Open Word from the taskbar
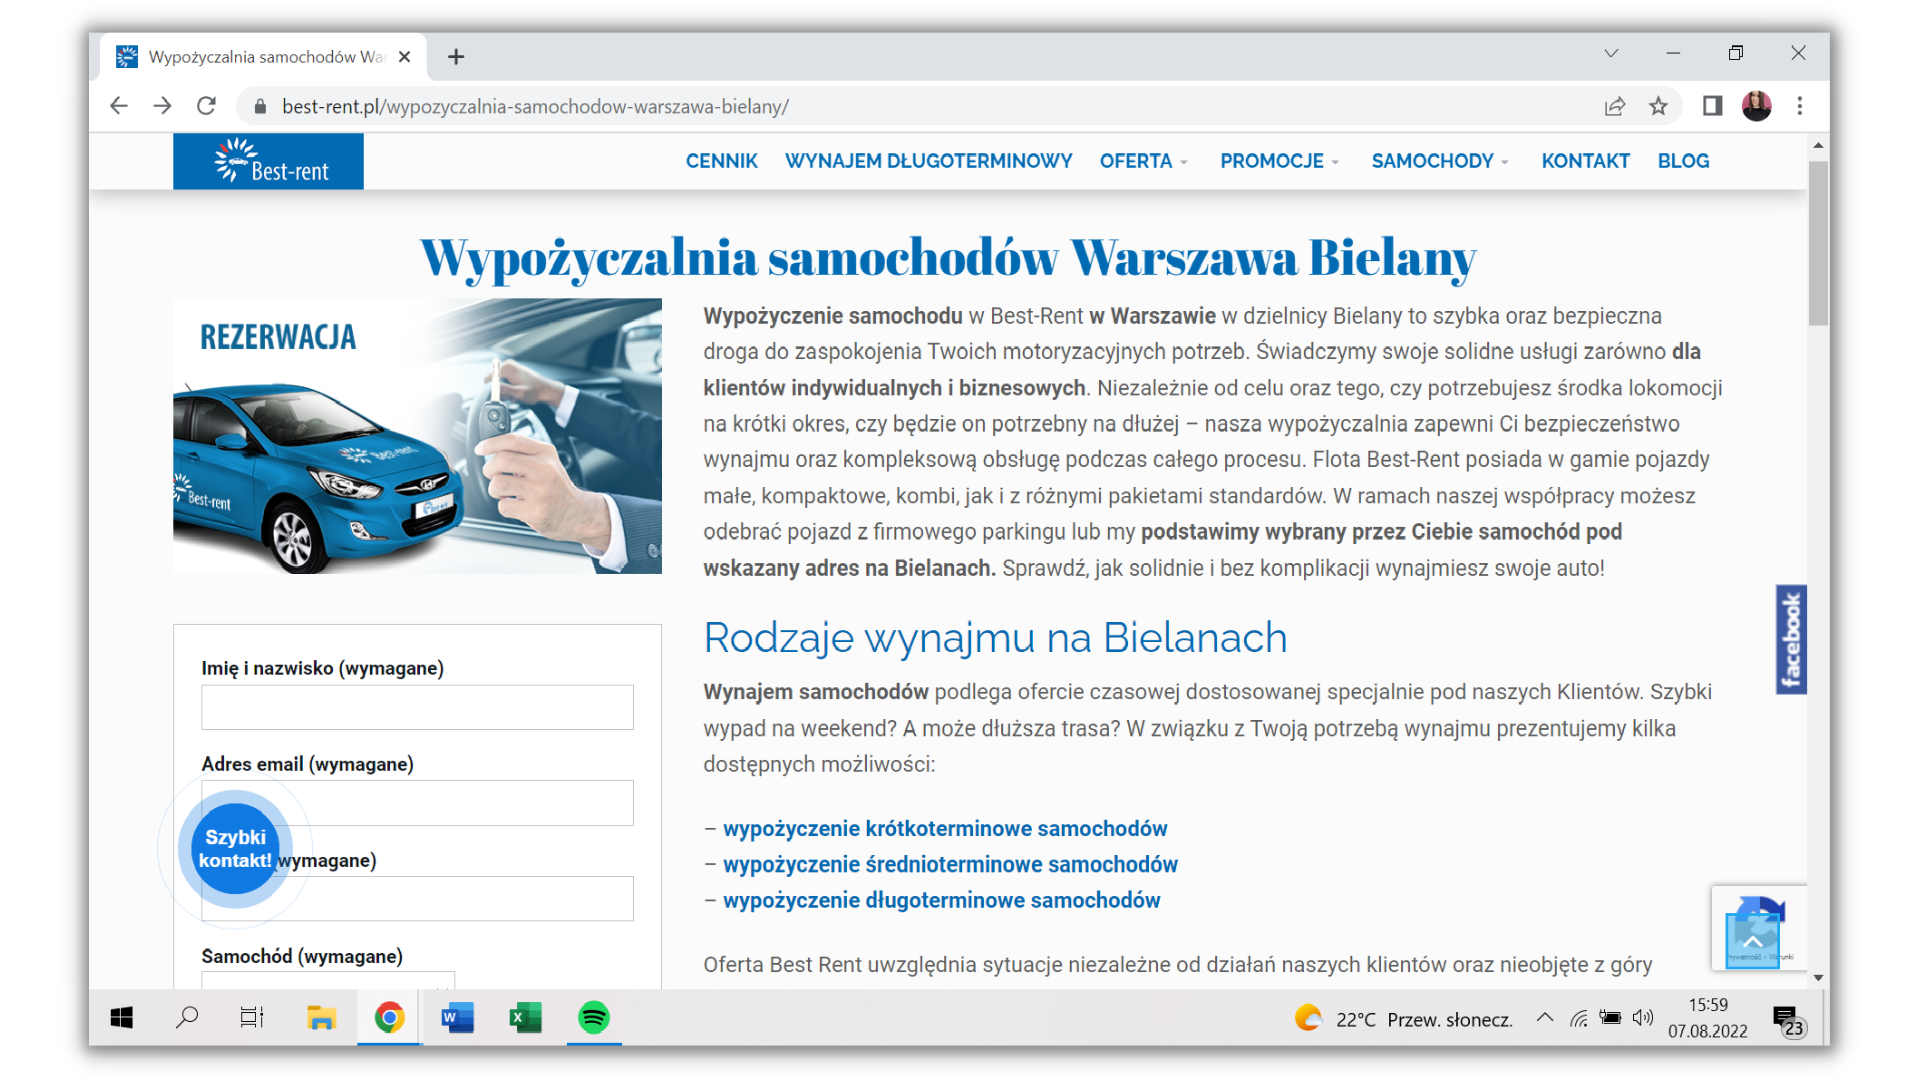The height and width of the screenshot is (1080, 1920). [x=457, y=1018]
